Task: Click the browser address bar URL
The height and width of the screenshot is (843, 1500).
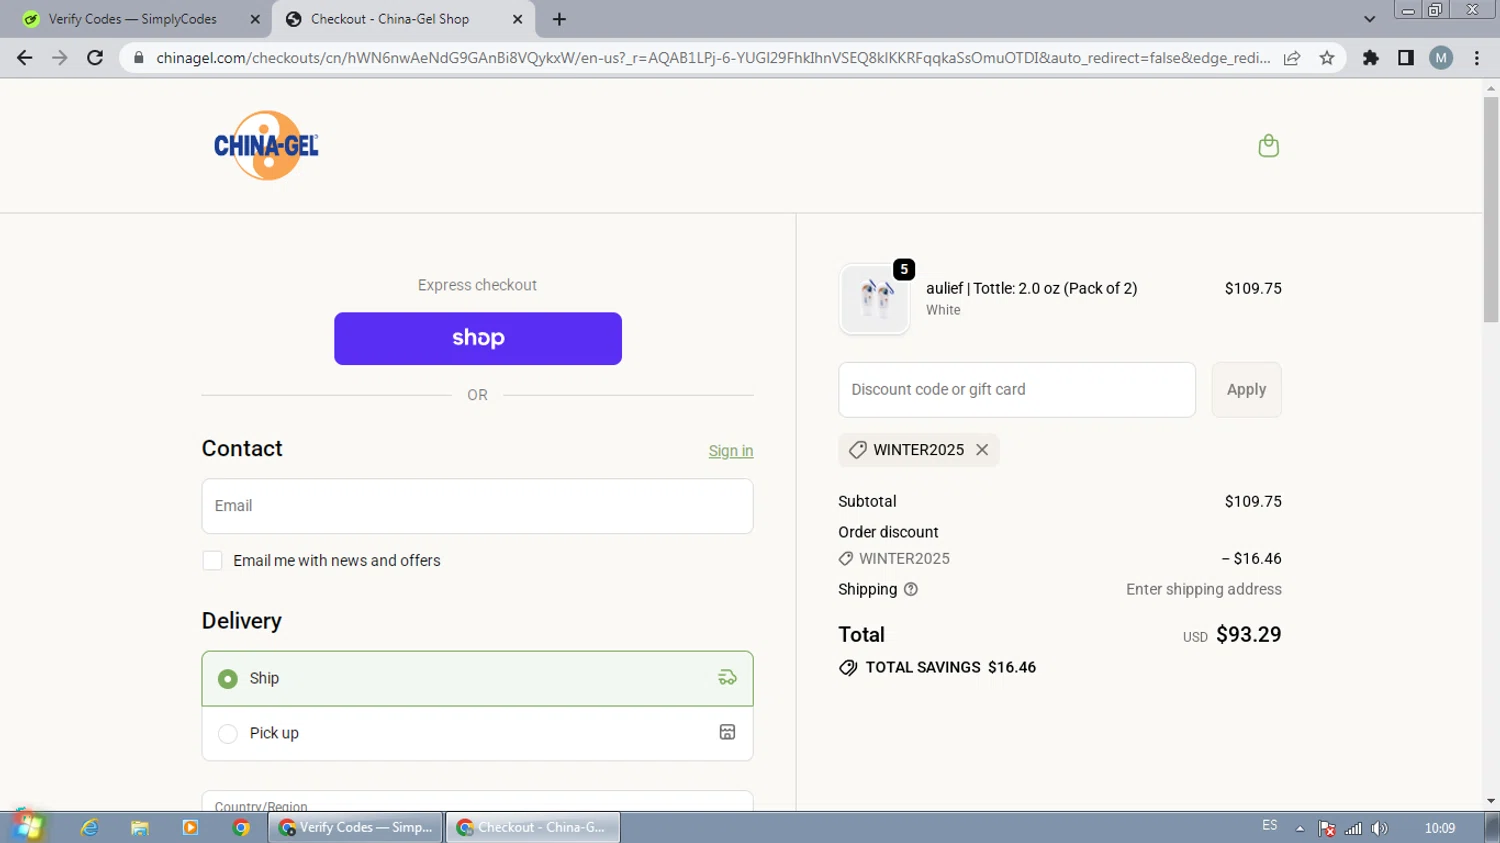Action: pos(713,58)
